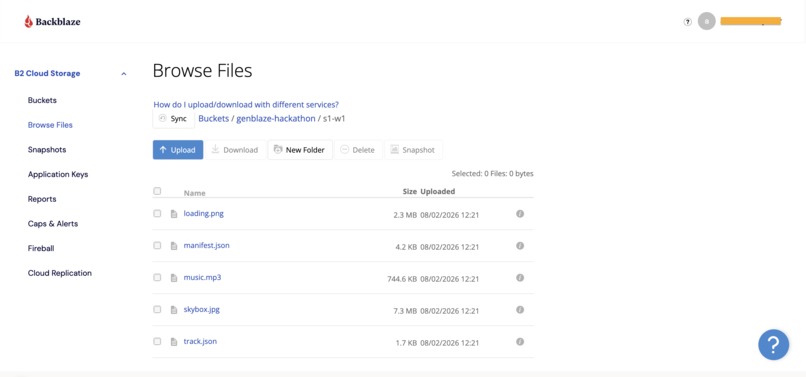Click the 4.2 KB size value
Image resolution: width=806 pixels, height=377 pixels.
pyautogui.click(x=406, y=247)
